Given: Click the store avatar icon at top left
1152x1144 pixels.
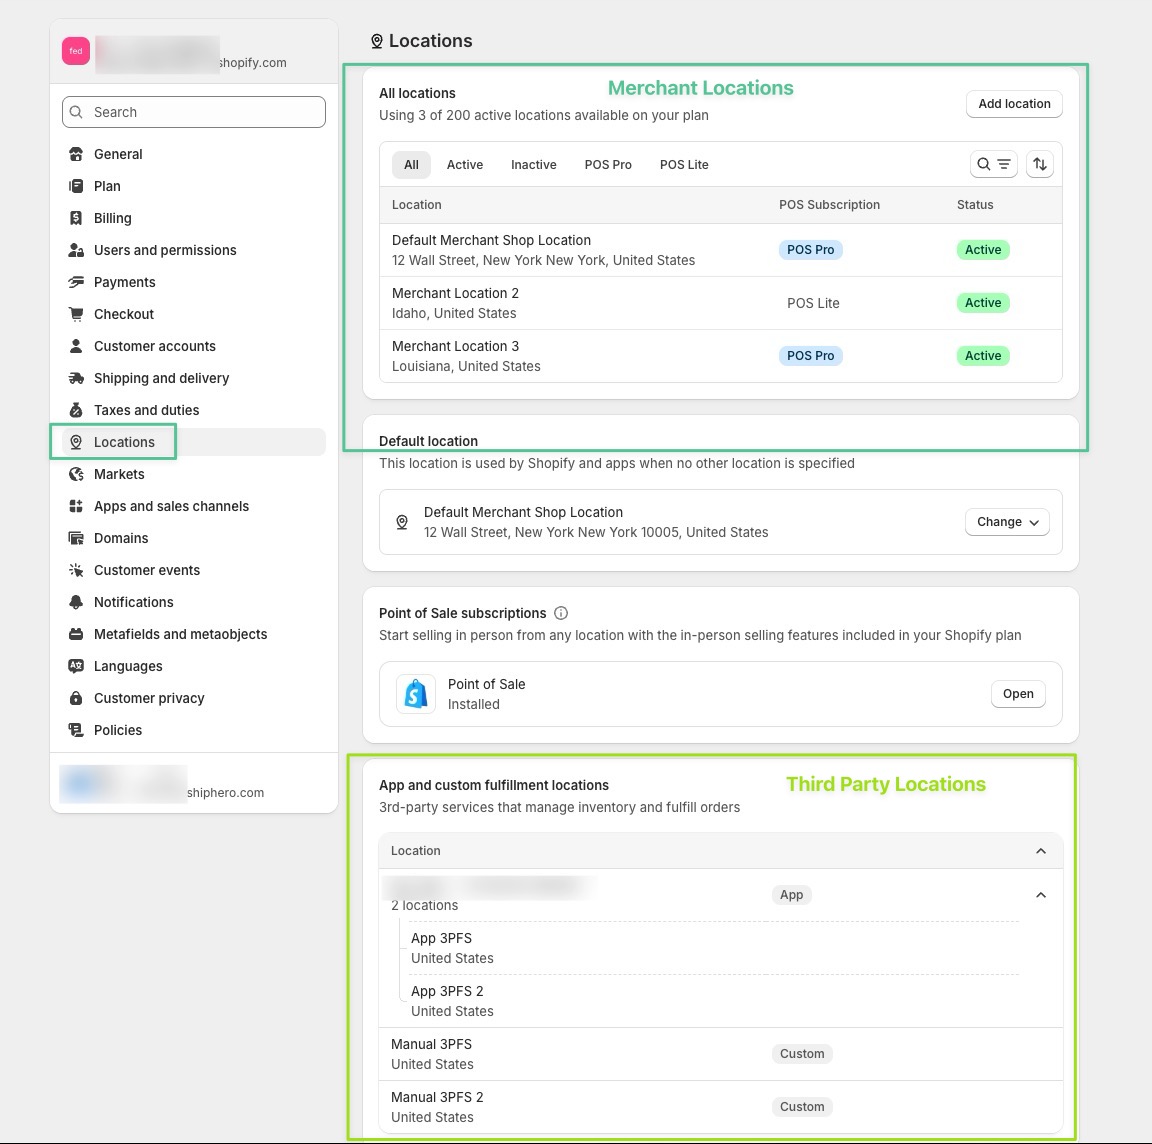Looking at the screenshot, I should [x=76, y=51].
